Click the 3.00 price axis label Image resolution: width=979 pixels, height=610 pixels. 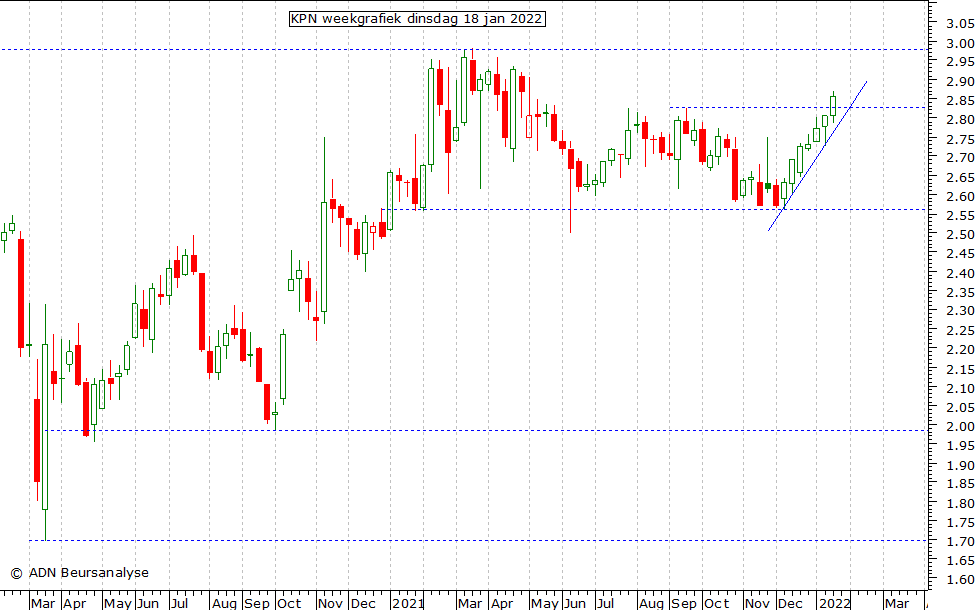960,43
